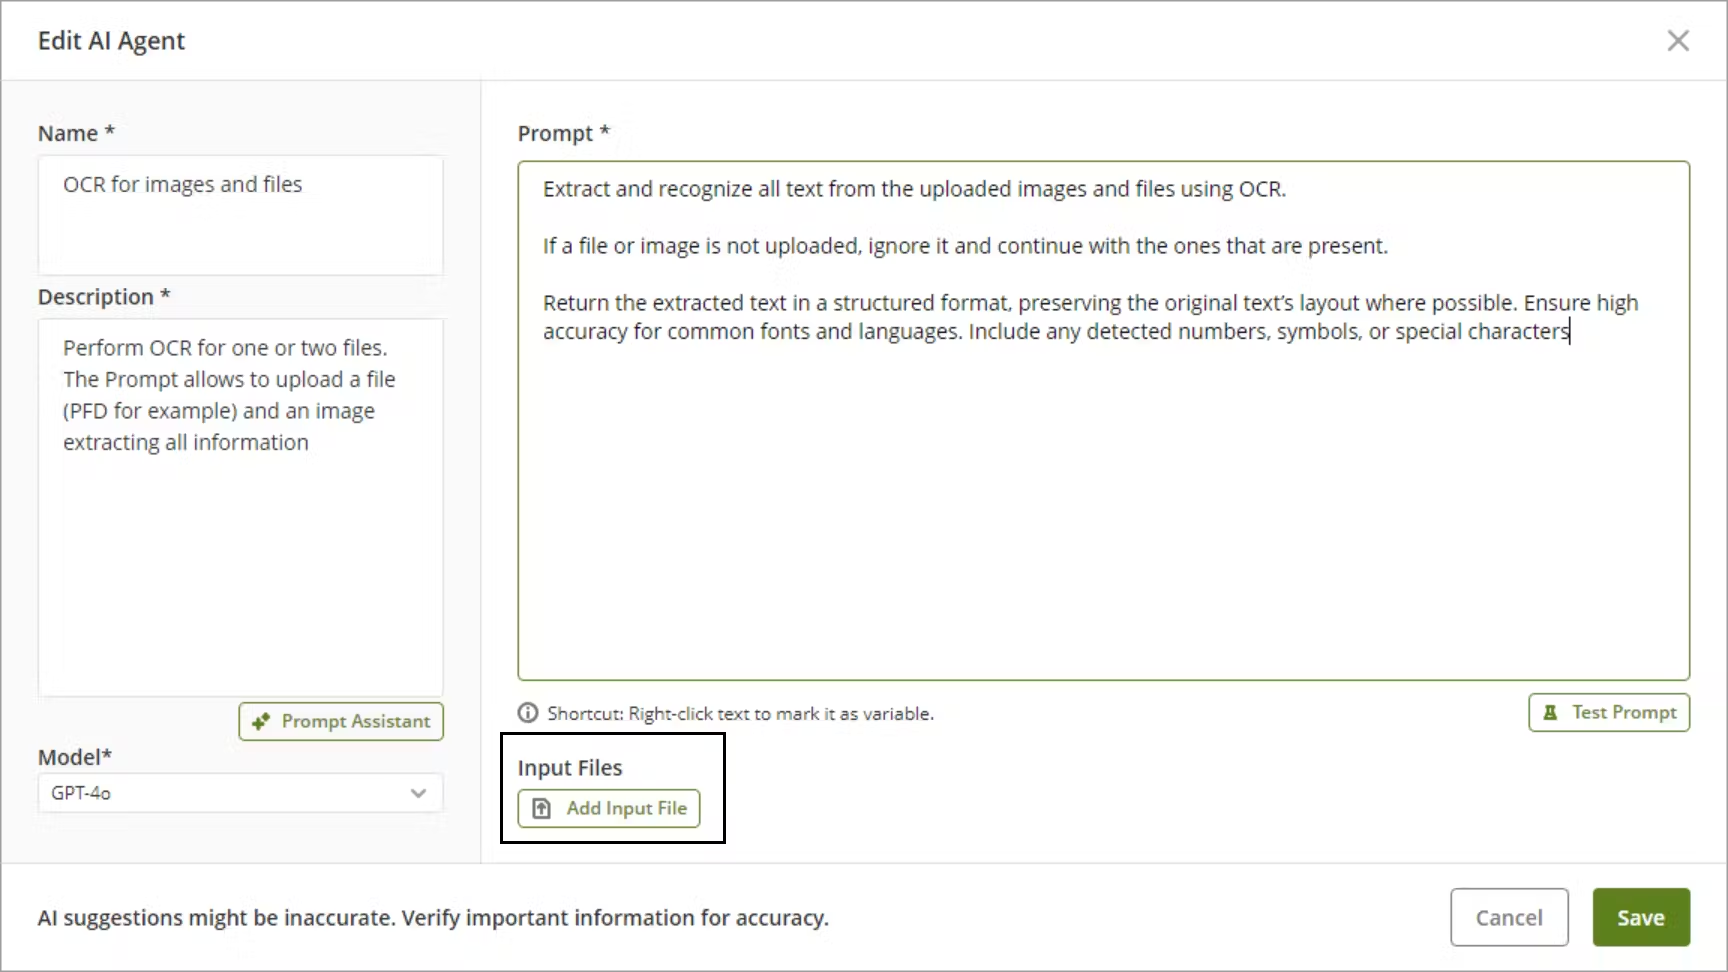
Task: Click the AI suggestions disclaimer text
Action: [433, 918]
